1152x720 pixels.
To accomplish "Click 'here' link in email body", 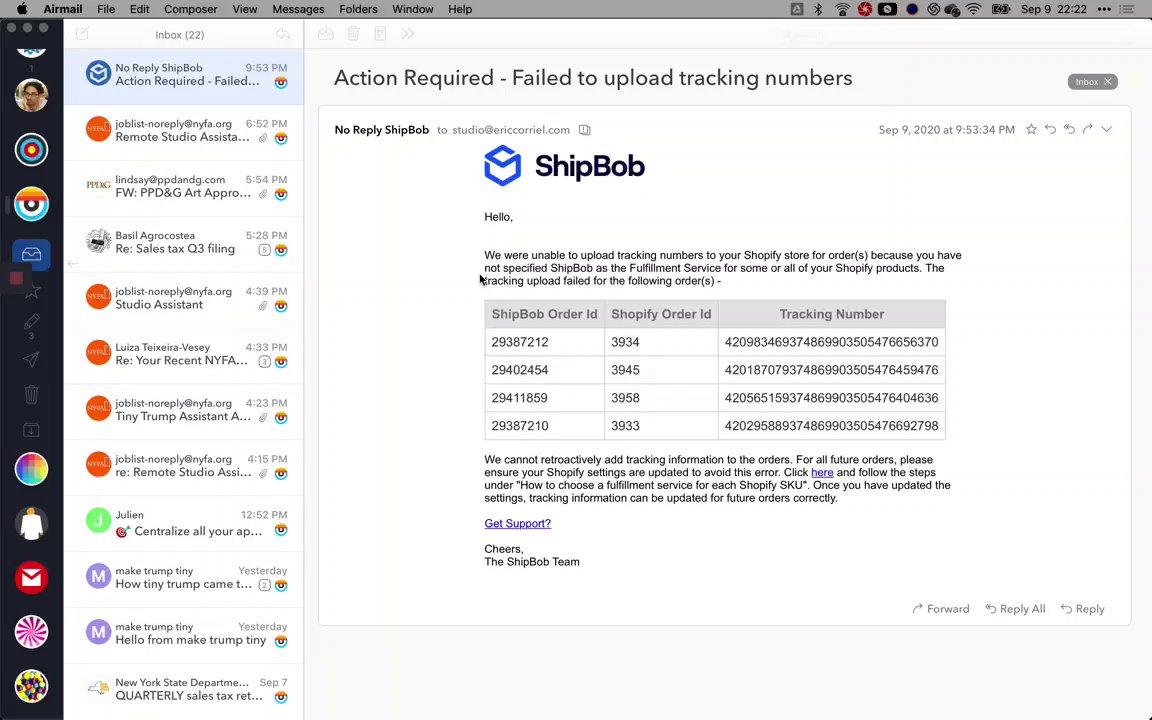I will [822, 472].
